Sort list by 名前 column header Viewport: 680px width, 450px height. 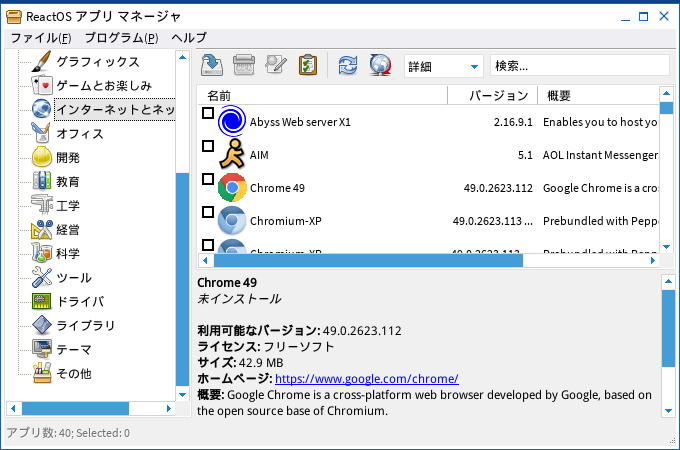click(323, 95)
